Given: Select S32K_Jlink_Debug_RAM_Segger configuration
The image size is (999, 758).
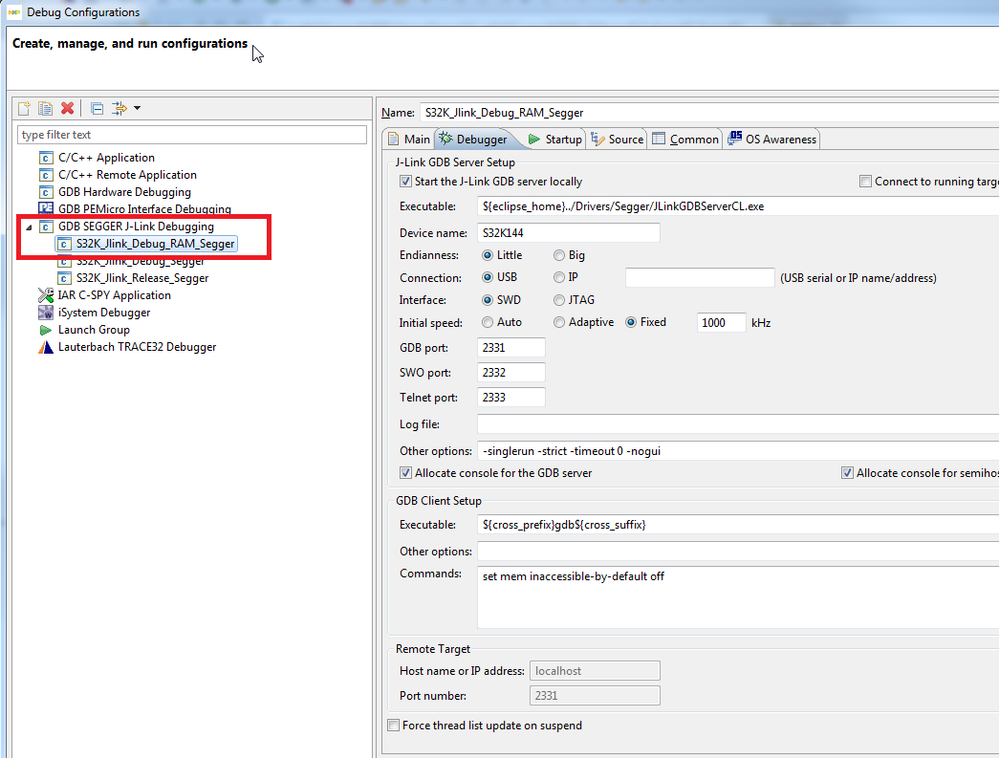Looking at the screenshot, I should point(155,243).
